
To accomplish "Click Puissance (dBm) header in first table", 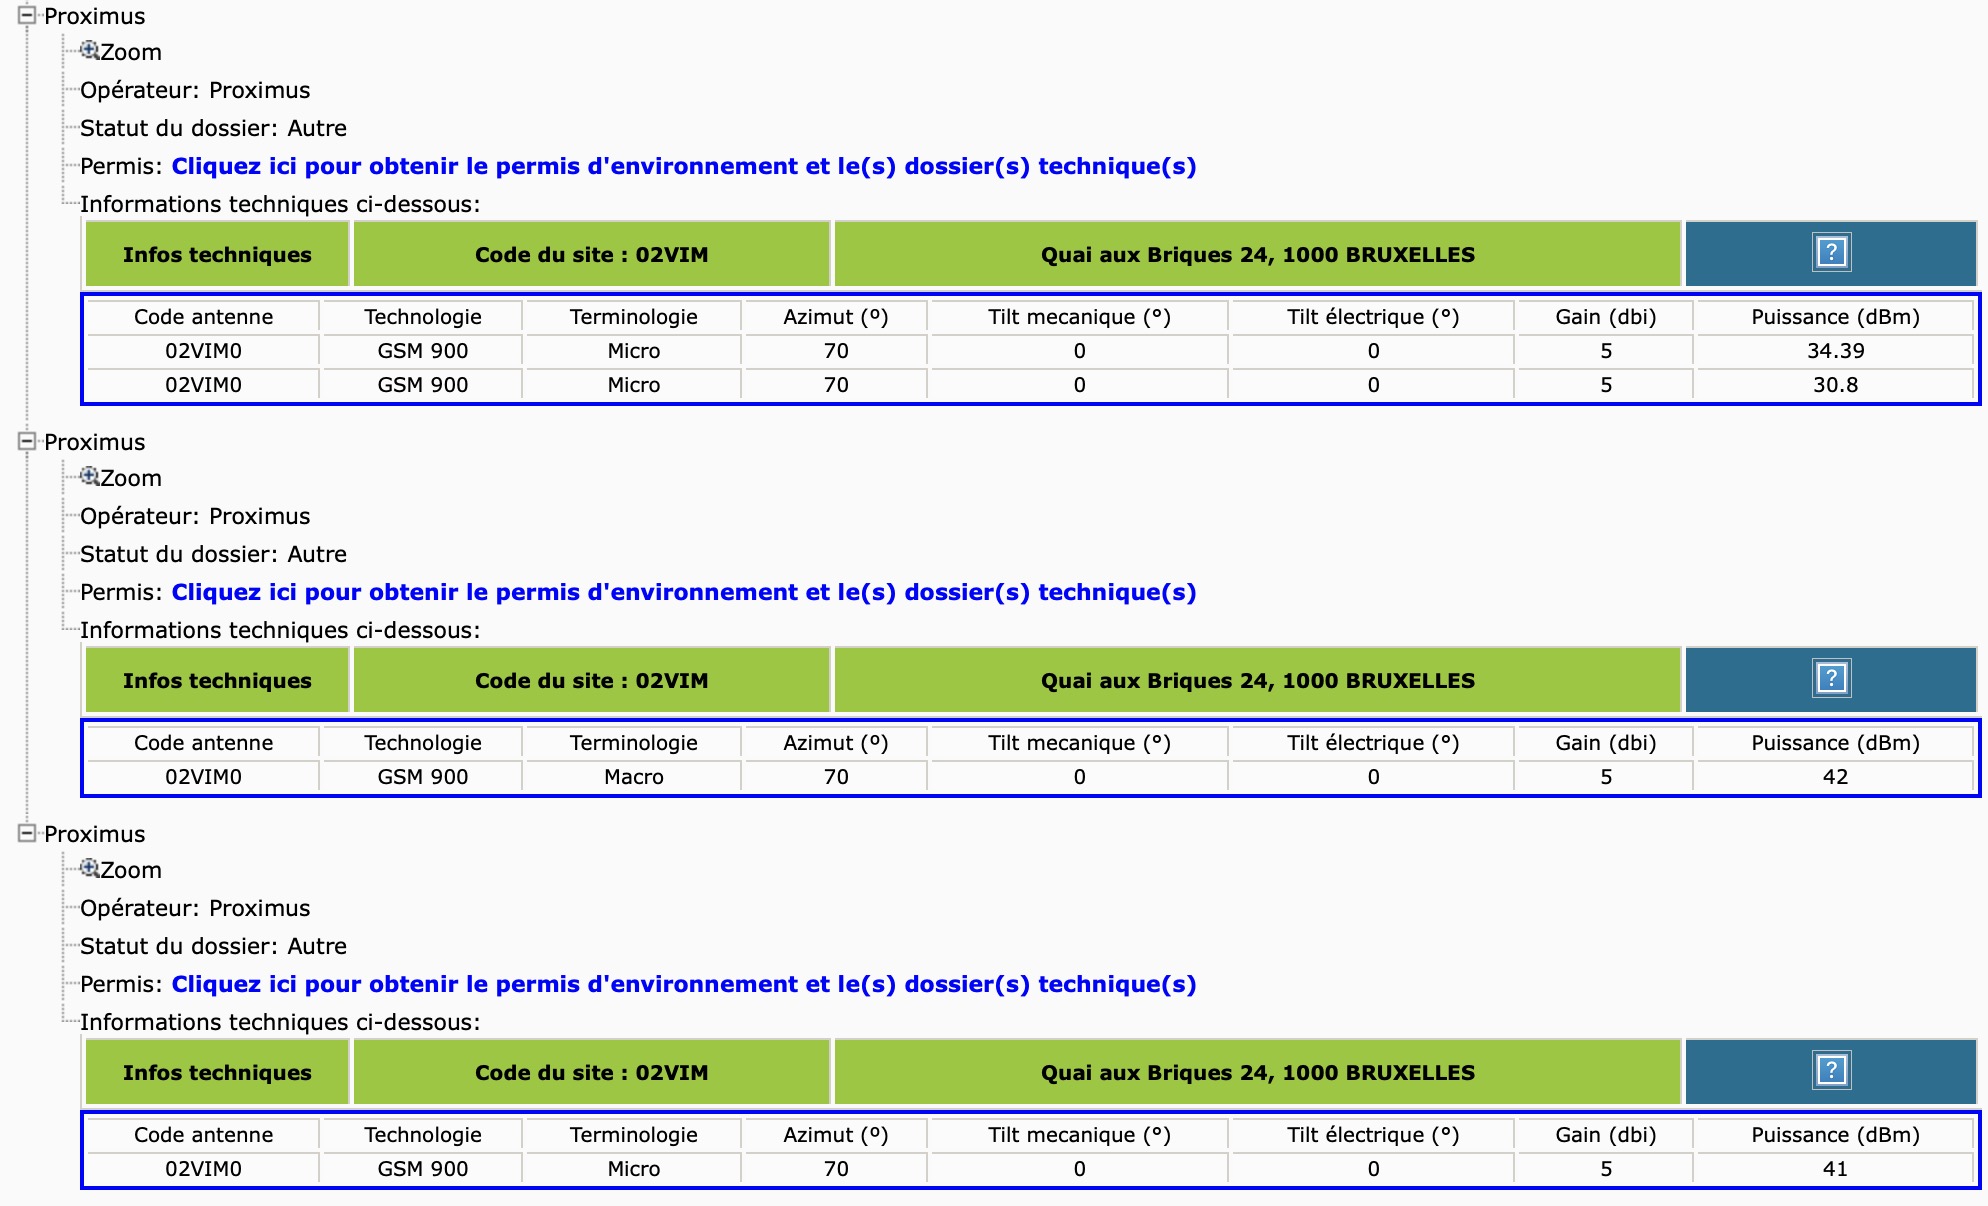I will [x=1835, y=317].
